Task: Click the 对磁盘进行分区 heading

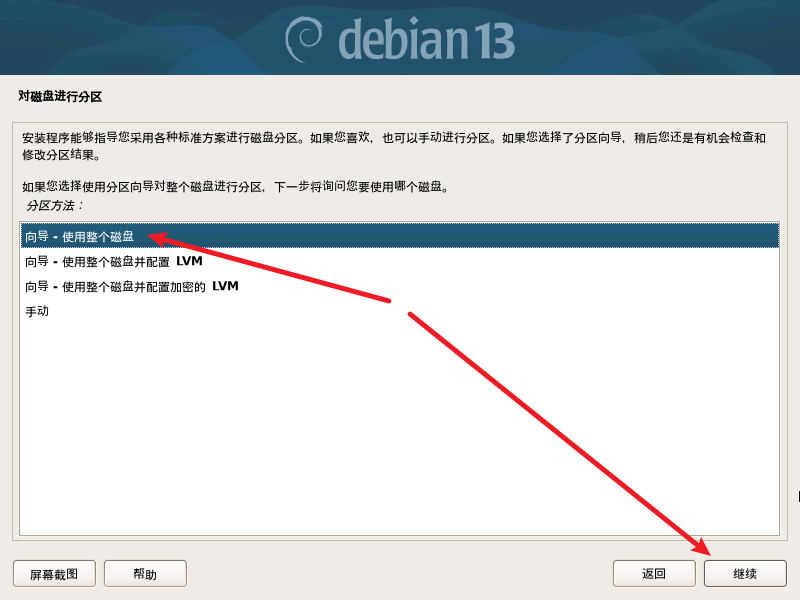Action: click(x=60, y=96)
